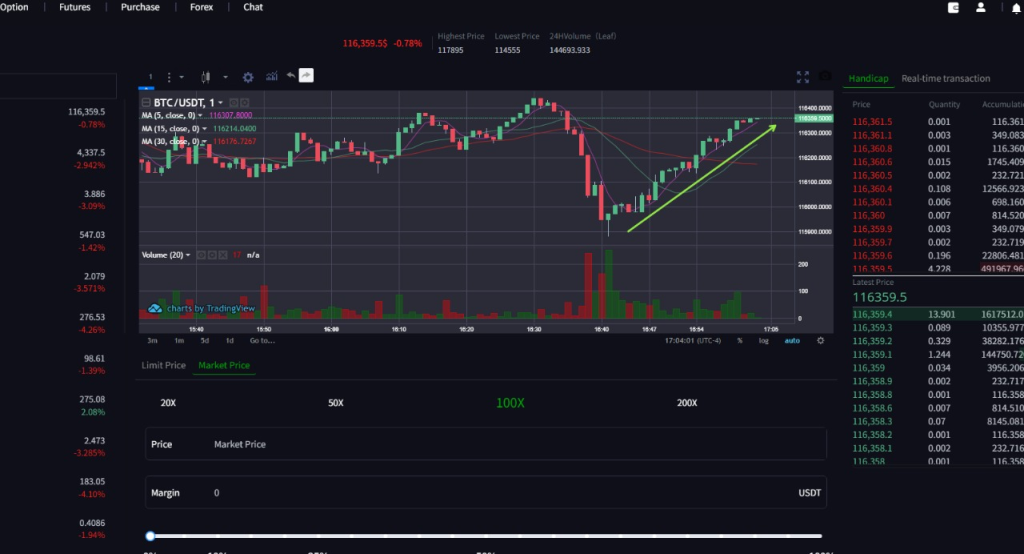Switch to the Real-time transaction tab
Viewport: 1024px width, 554px height.
pyautogui.click(x=945, y=78)
